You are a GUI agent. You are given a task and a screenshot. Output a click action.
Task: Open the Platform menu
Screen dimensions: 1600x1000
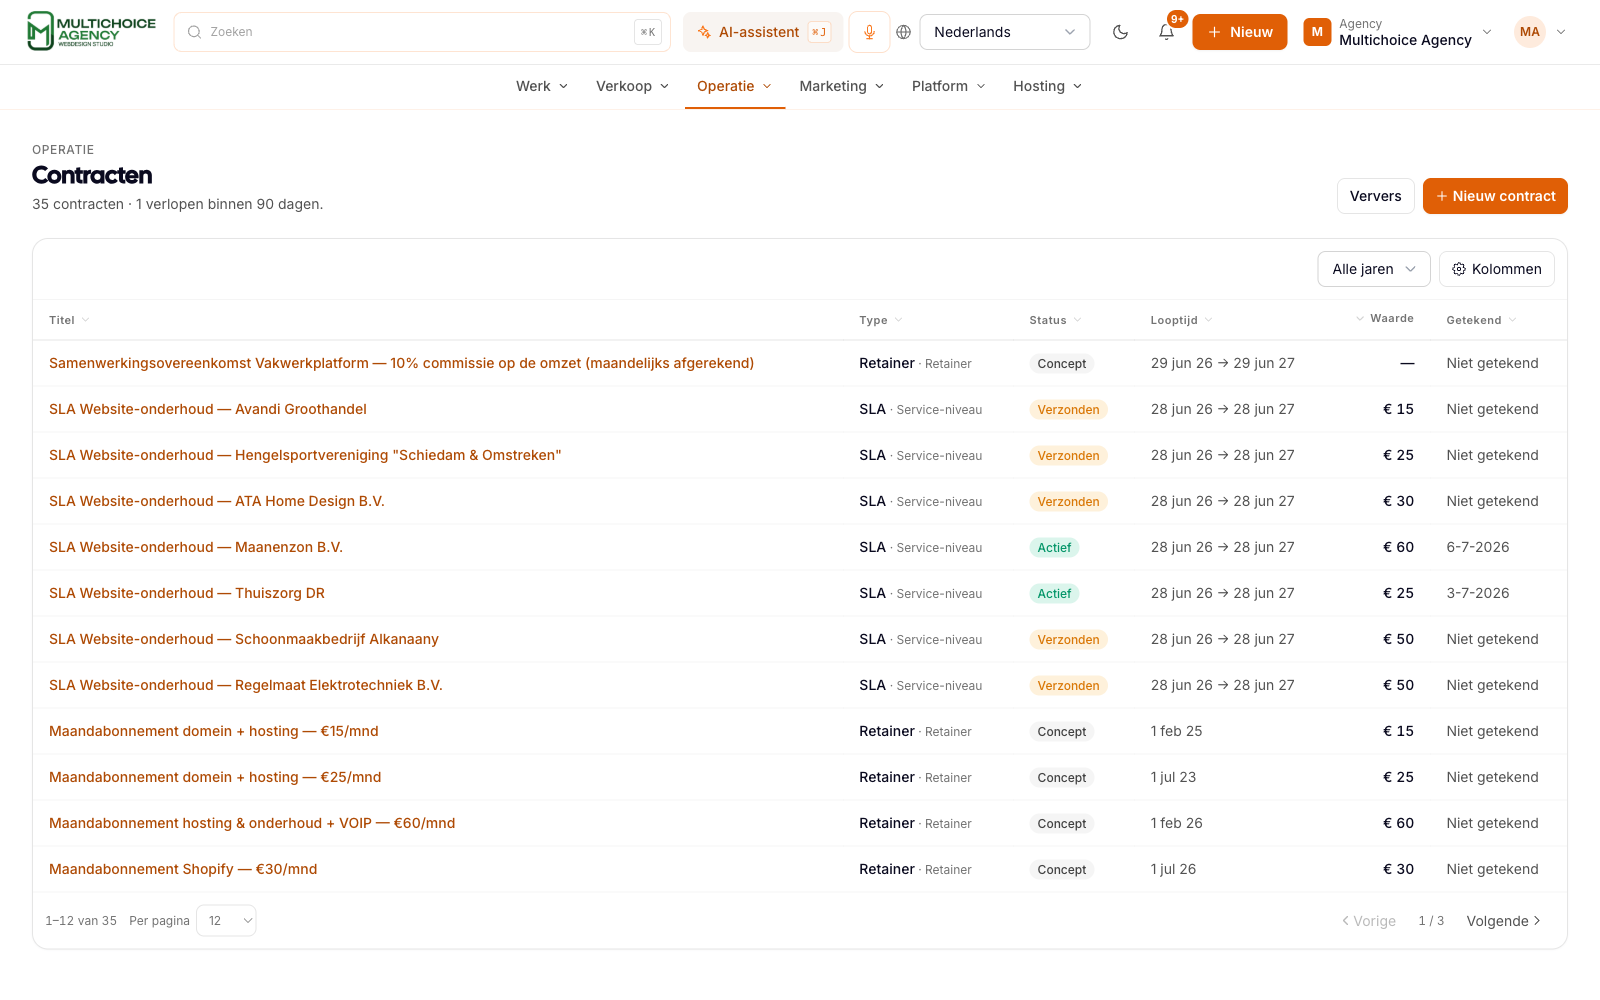pos(949,86)
